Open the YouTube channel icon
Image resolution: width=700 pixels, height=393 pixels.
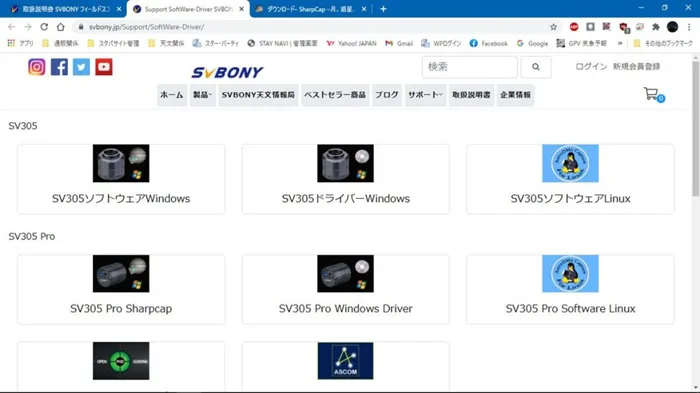[104, 67]
